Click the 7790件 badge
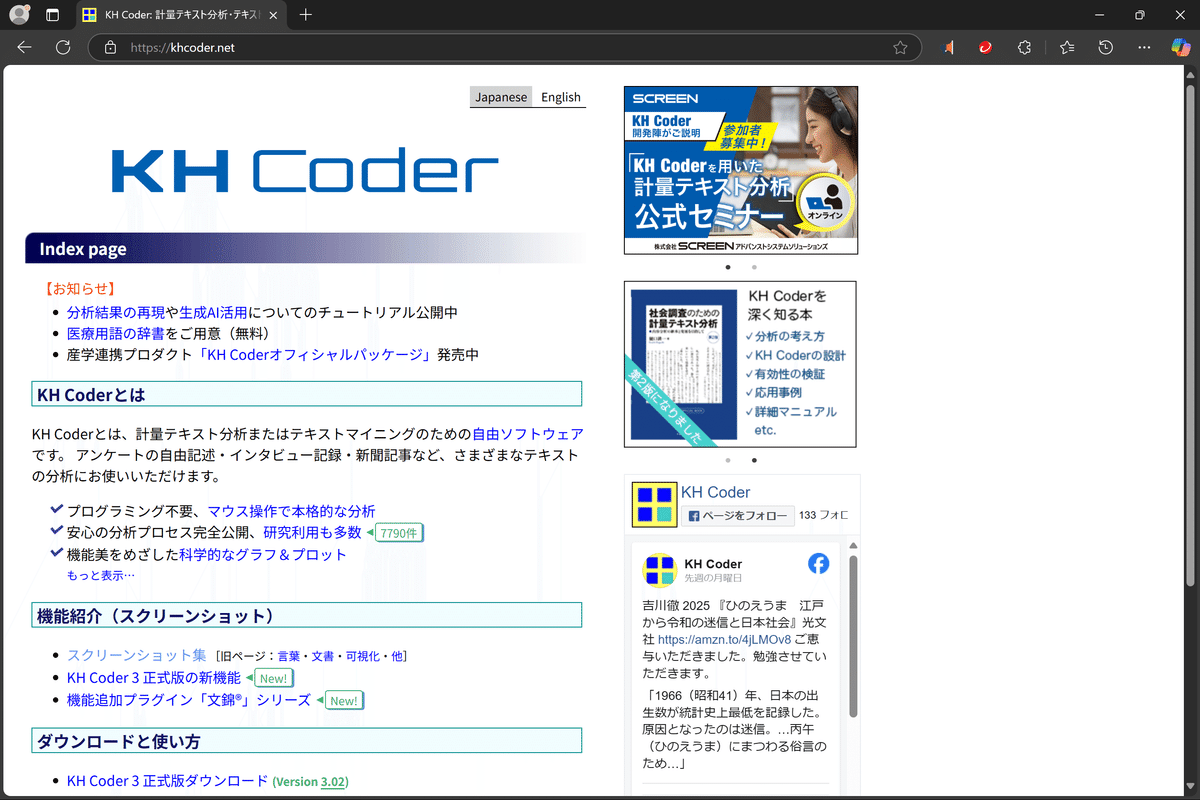The width and height of the screenshot is (1200, 800). [x=397, y=533]
